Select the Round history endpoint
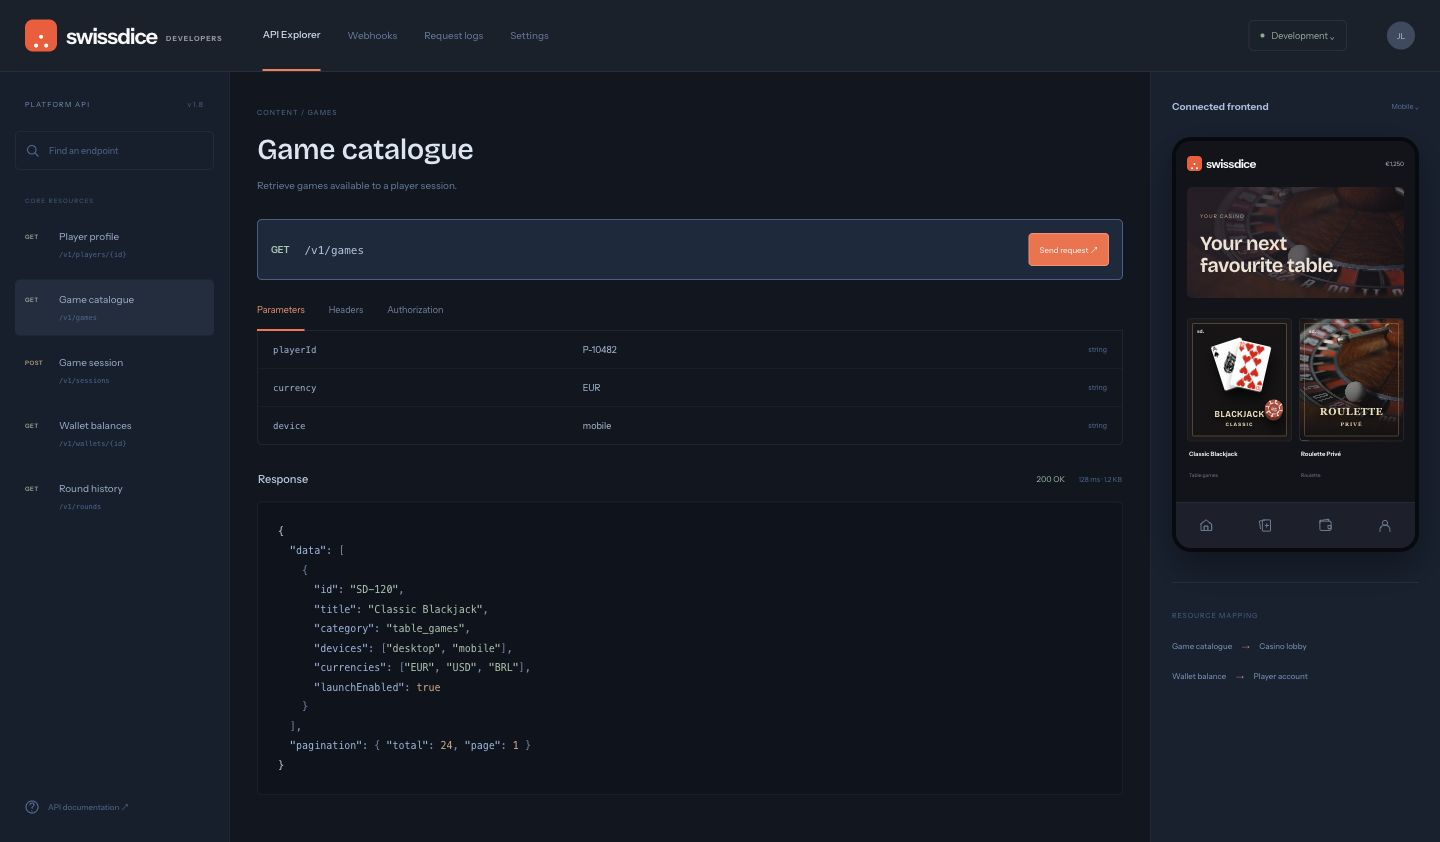 114,496
